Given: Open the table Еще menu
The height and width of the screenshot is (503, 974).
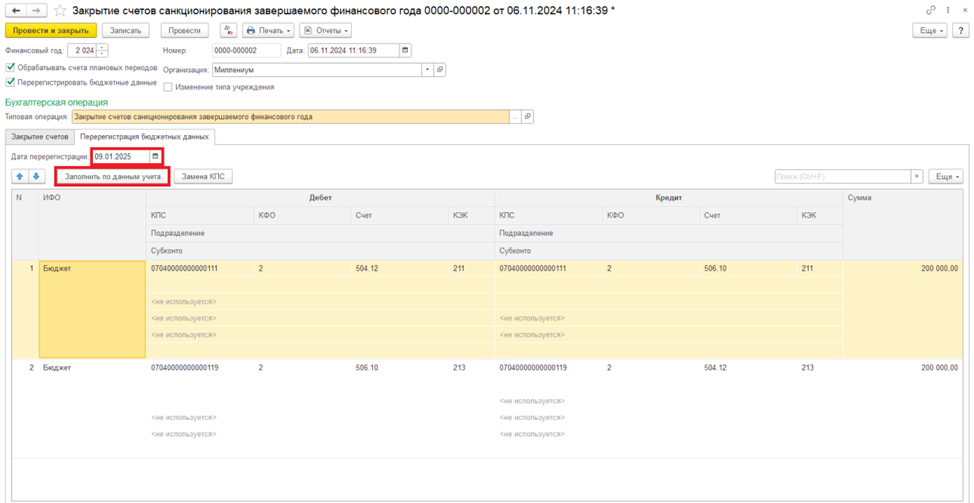Looking at the screenshot, I should point(946,177).
